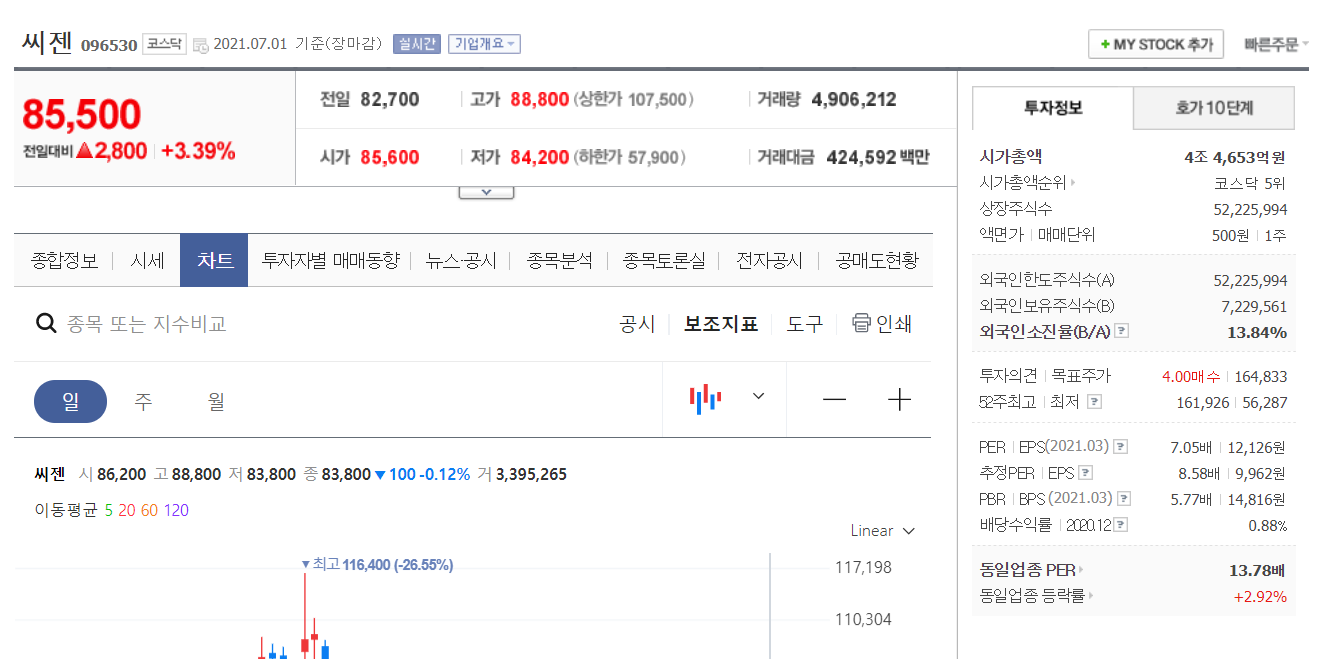
Task: Open the 종목토론실 tab
Action: [664, 261]
